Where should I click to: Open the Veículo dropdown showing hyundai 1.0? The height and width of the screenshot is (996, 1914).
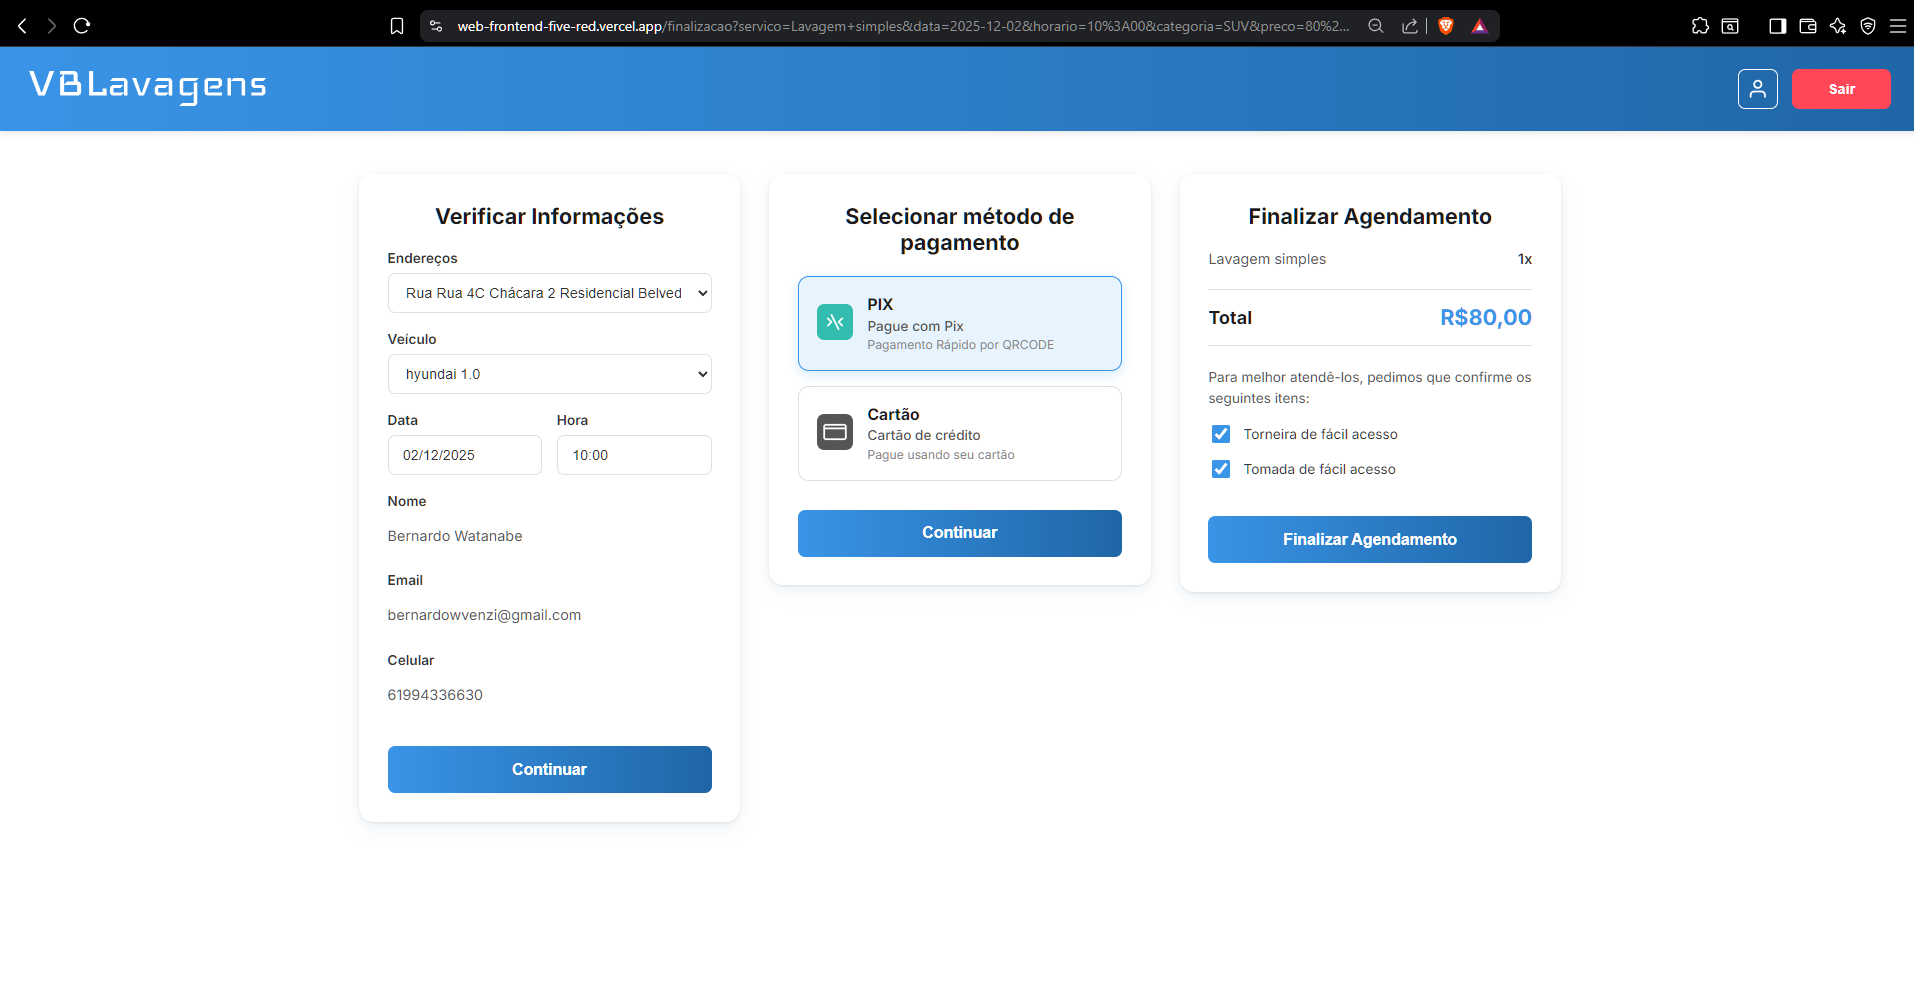pyautogui.click(x=549, y=373)
